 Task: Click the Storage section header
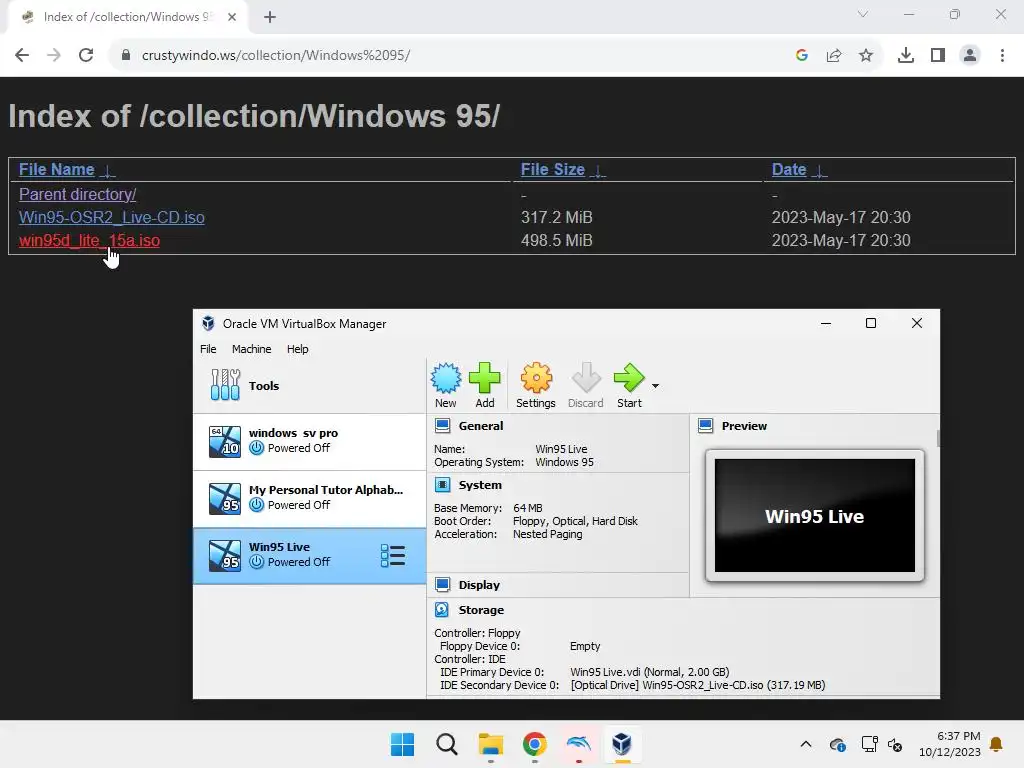[x=481, y=610]
